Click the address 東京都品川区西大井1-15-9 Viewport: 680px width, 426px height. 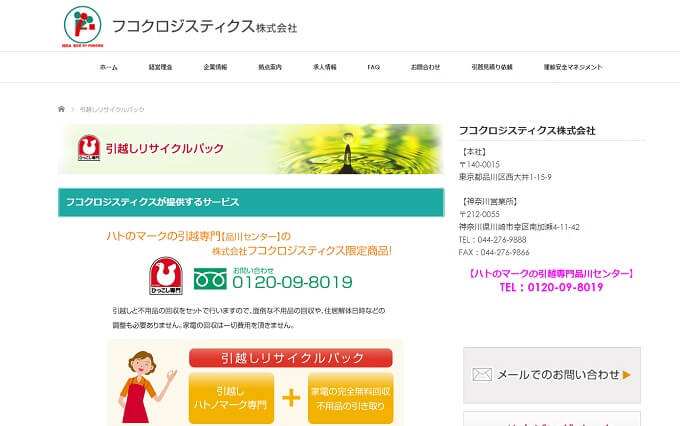(x=505, y=177)
